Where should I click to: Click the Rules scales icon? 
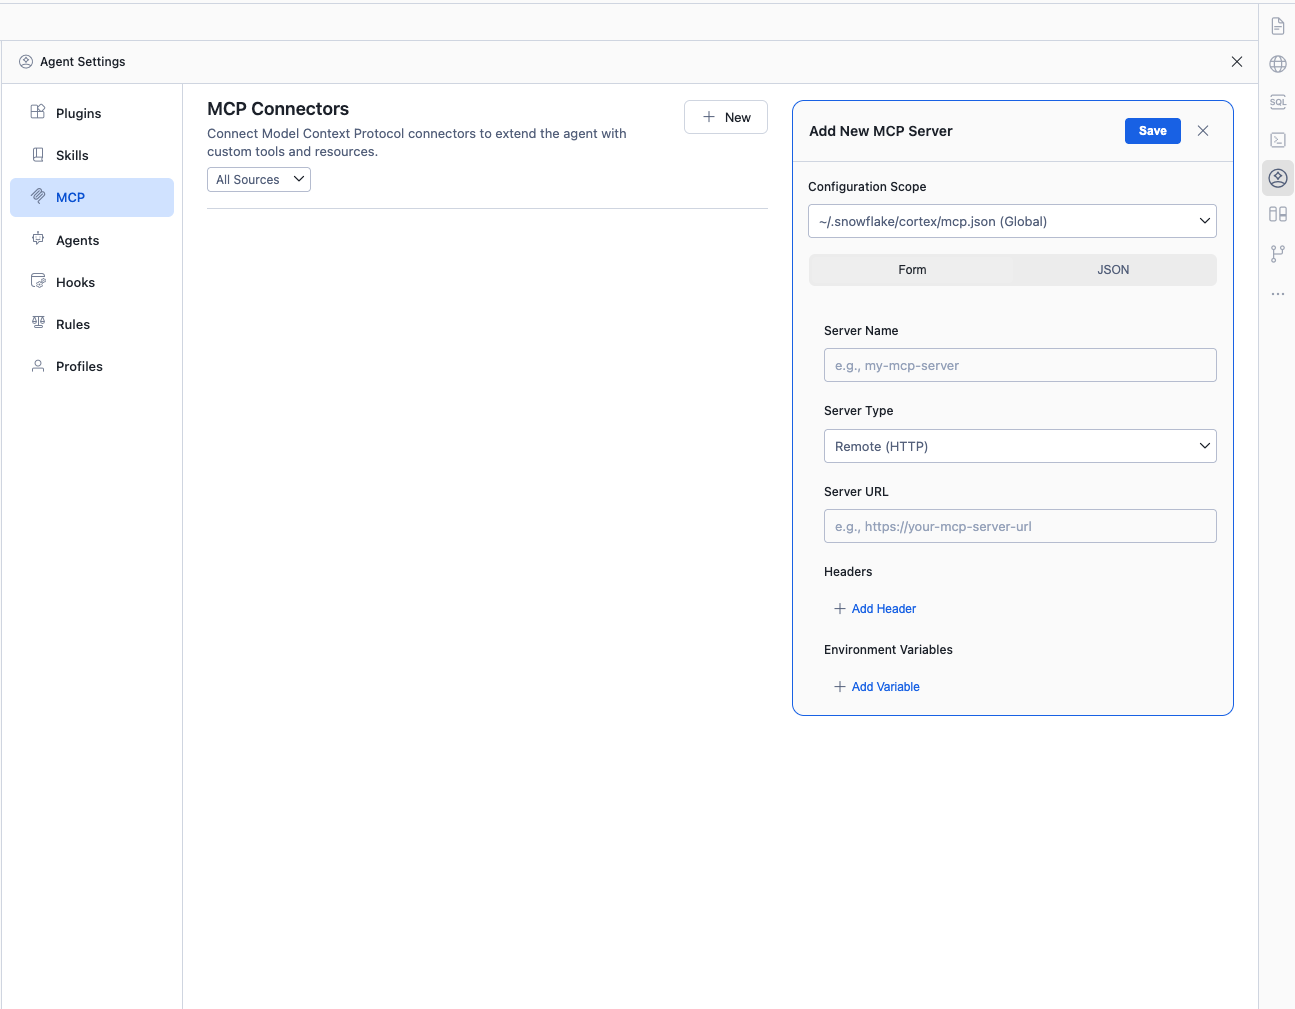point(38,322)
